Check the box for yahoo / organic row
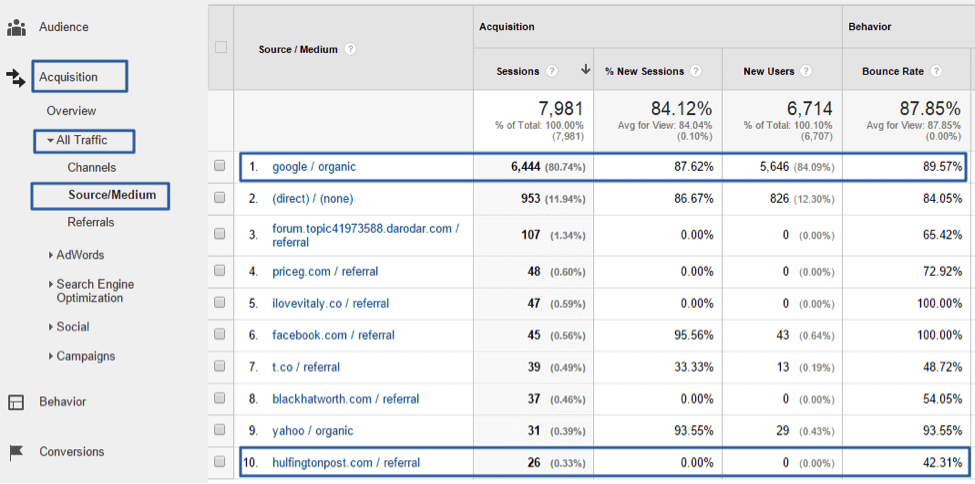The height and width of the screenshot is (484, 975). coord(219,430)
